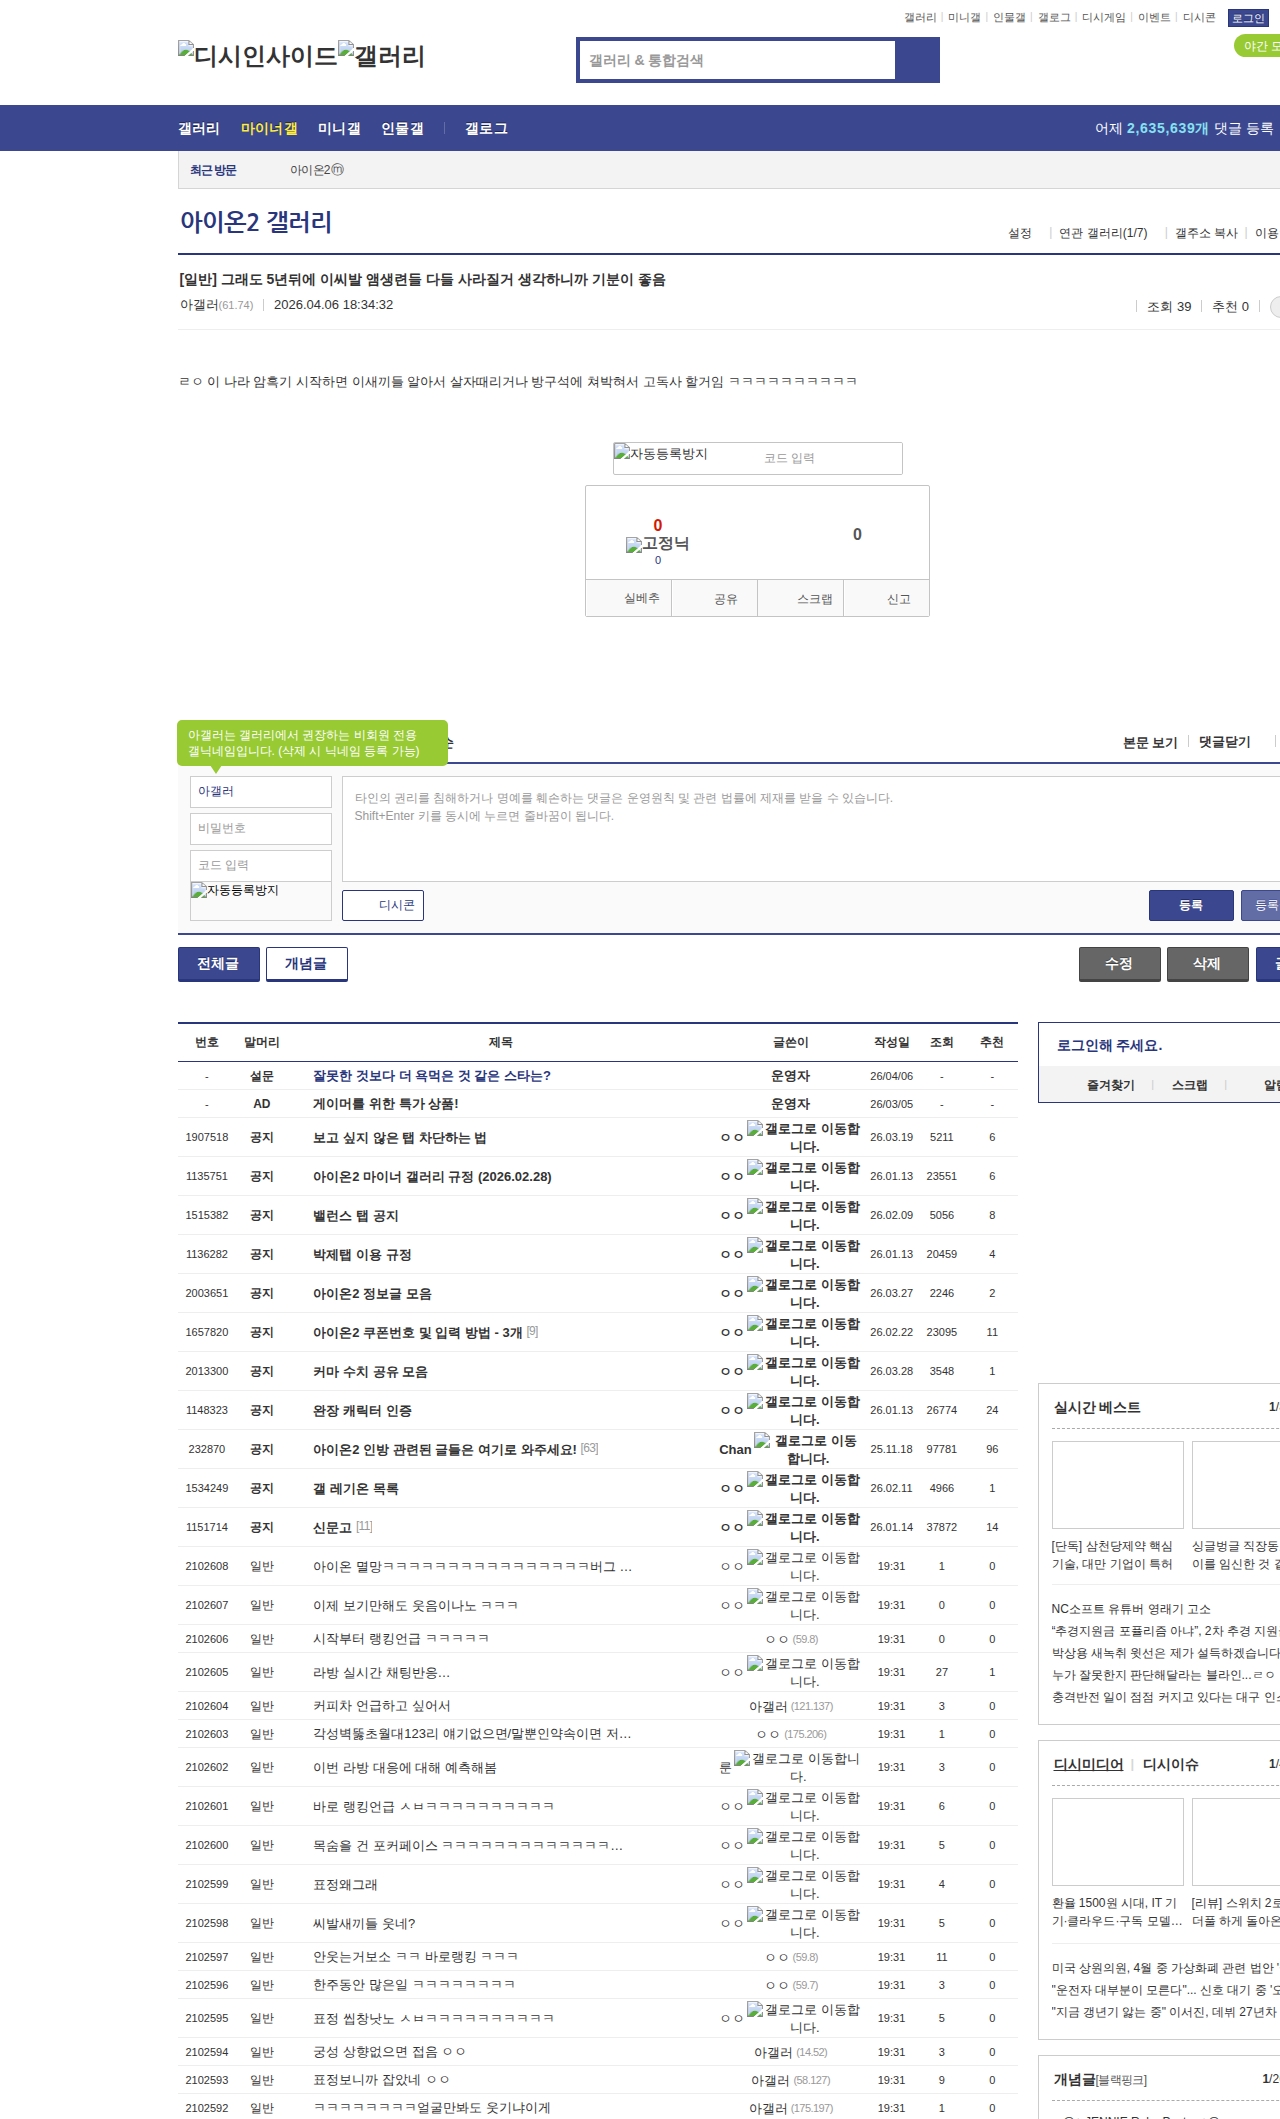Expand the 연관 갤러리(1/7) list
The image size is (1280, 2119).
[1102, 233]
